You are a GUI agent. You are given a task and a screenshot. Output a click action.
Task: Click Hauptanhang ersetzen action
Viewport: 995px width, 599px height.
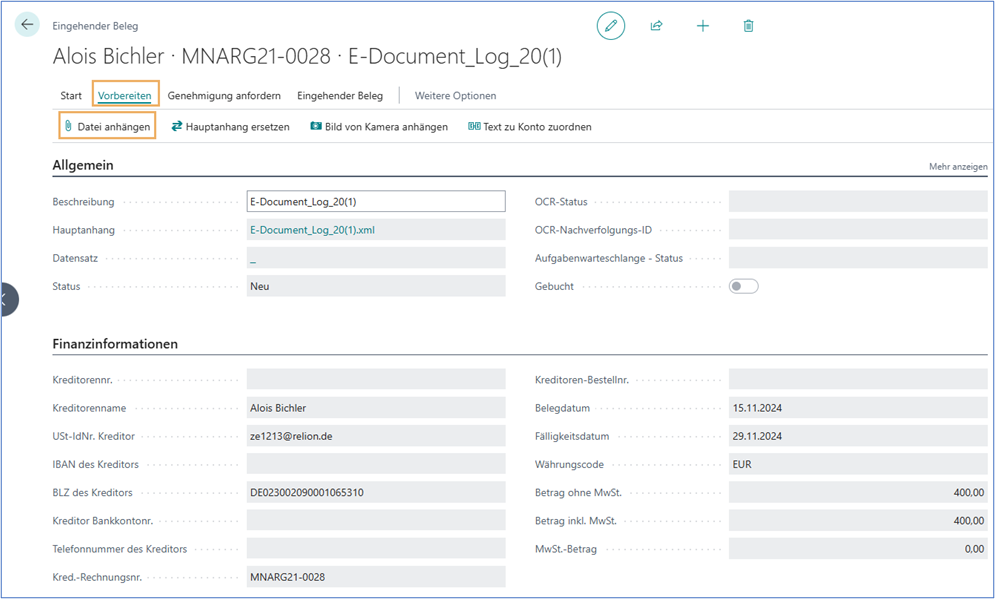pos(230,127)
